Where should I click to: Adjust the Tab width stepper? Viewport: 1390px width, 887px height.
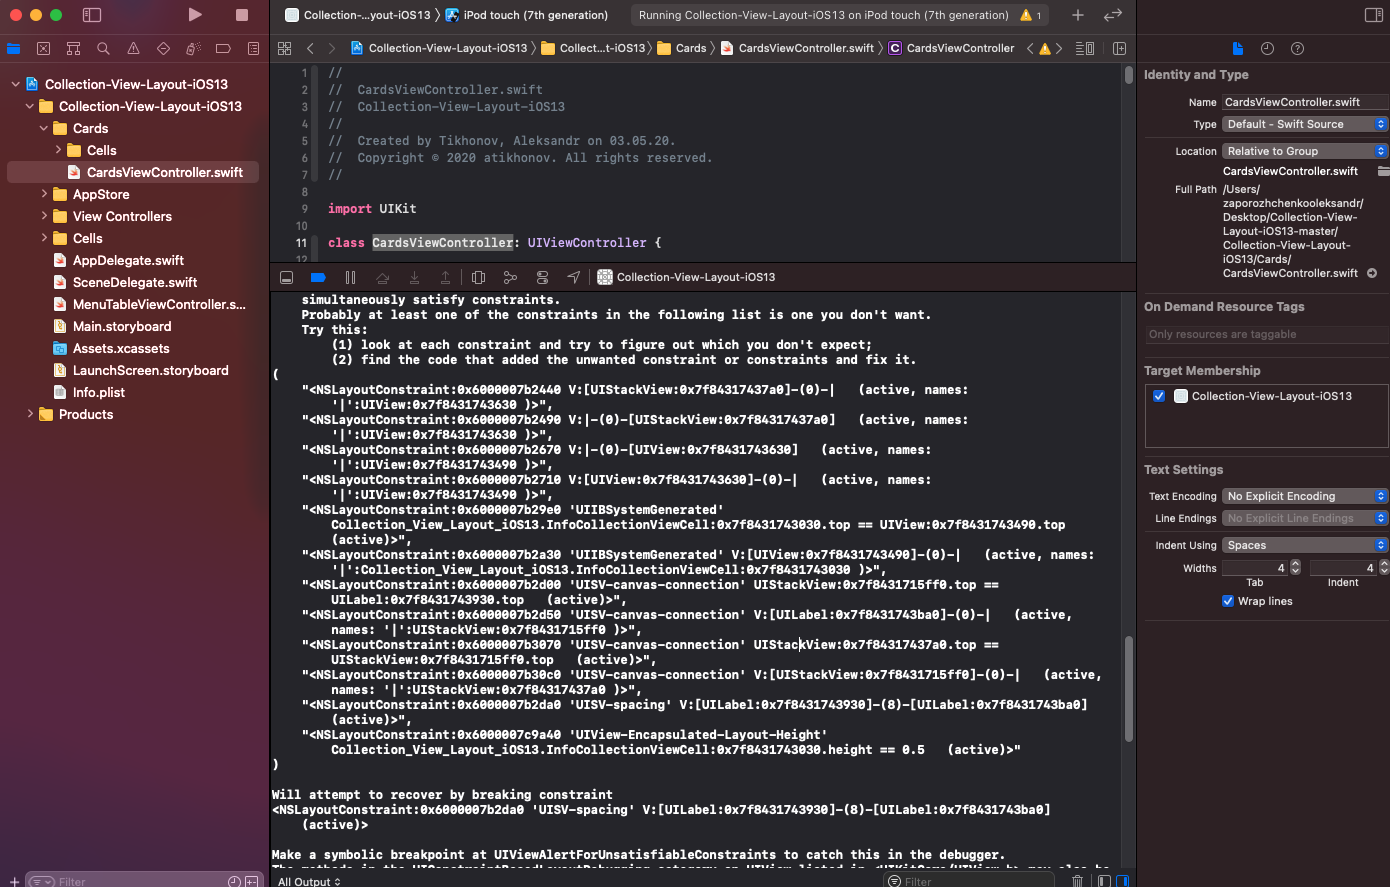click(x=1296, y=567)
